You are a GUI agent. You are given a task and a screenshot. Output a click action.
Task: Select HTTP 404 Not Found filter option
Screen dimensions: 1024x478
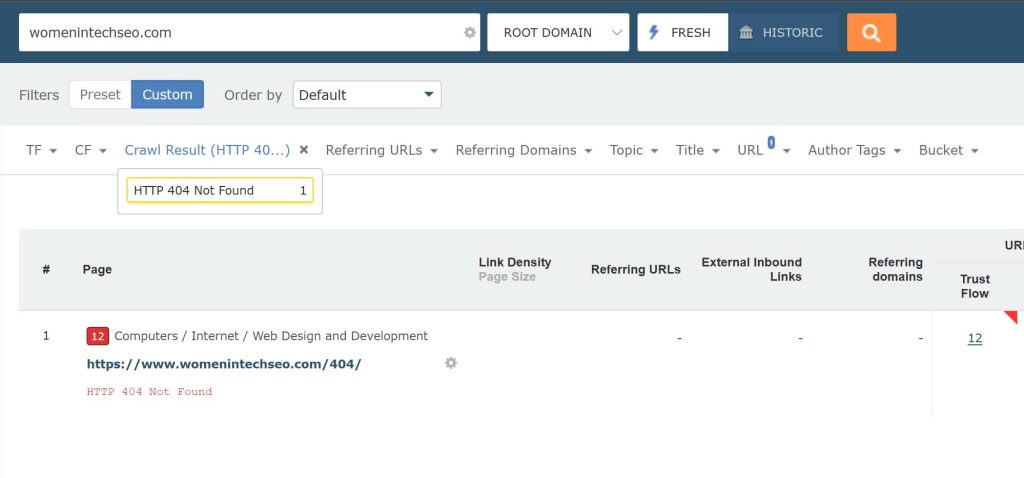[x=220, y=191]
